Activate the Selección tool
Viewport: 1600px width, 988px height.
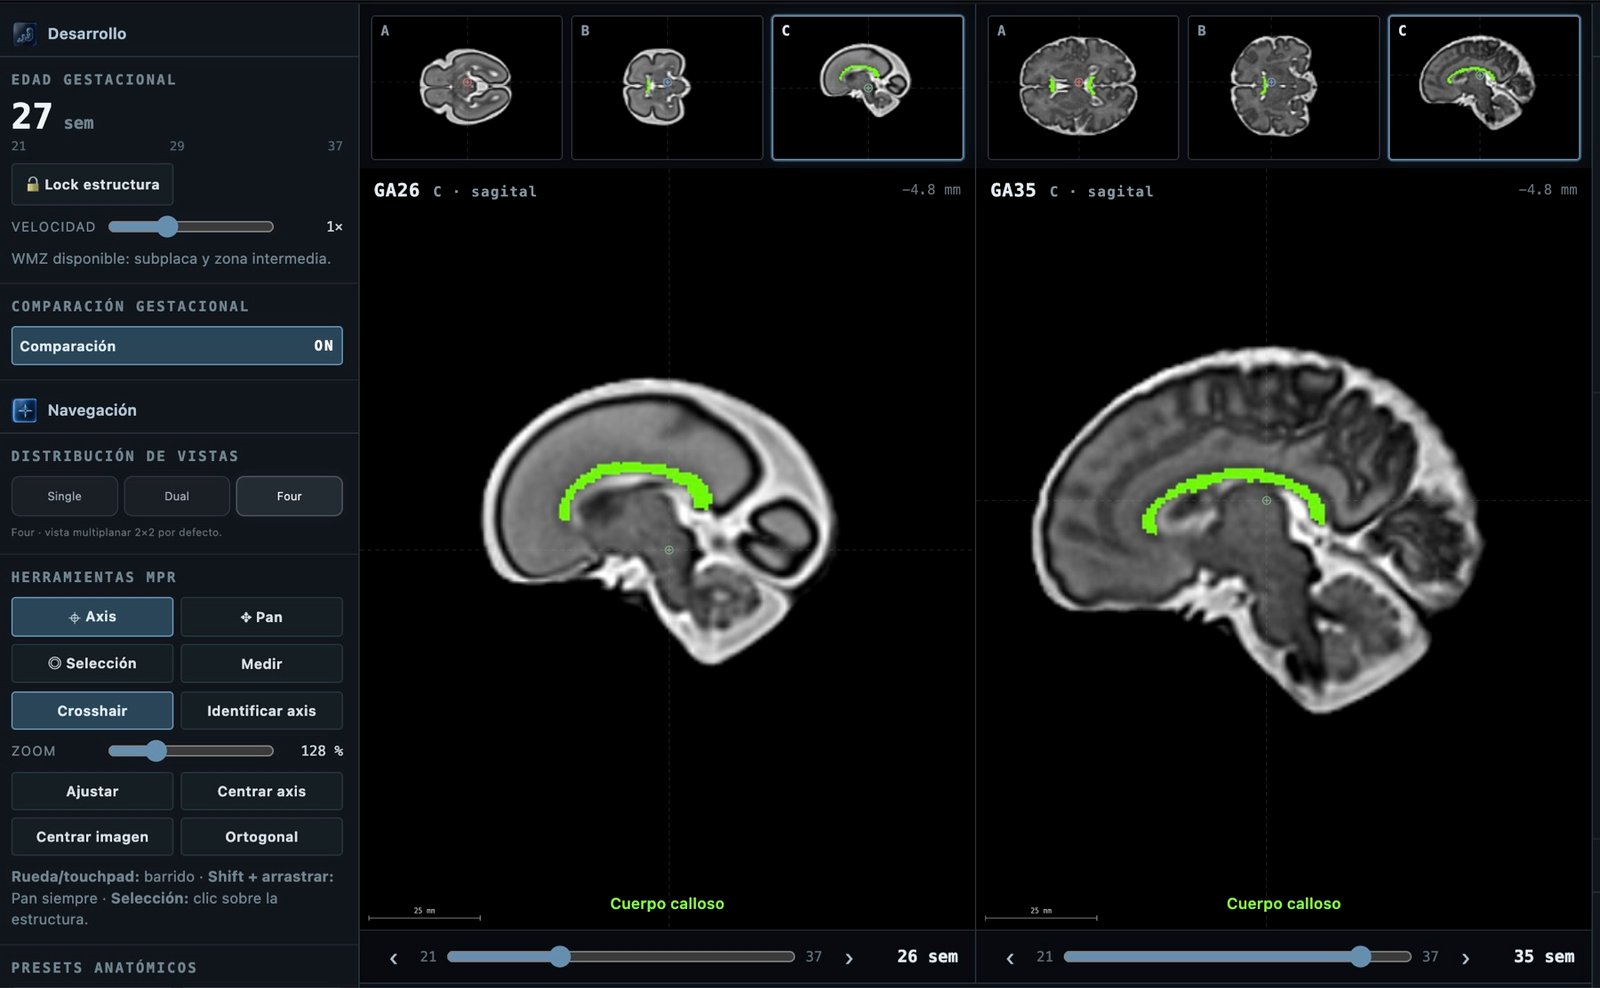(x=92, y=664)
